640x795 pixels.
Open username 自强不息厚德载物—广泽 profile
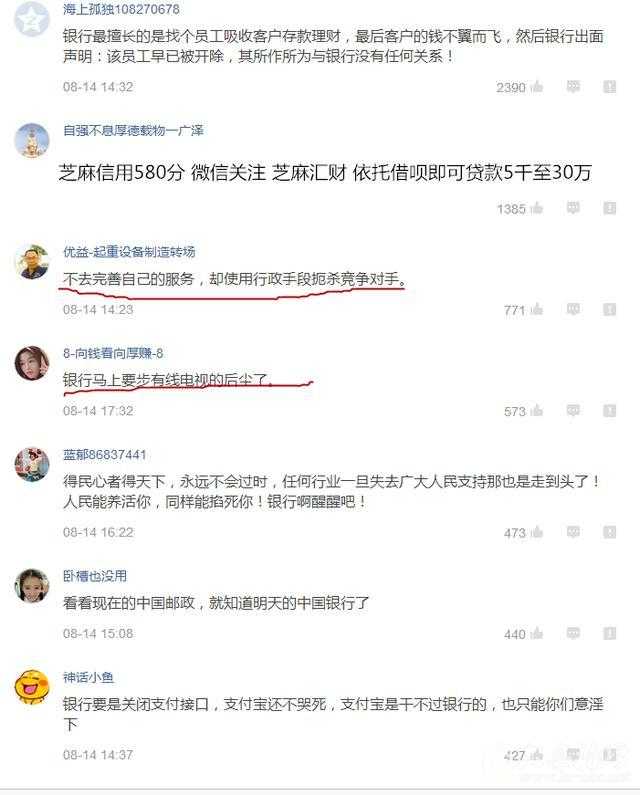click(133, 130)
